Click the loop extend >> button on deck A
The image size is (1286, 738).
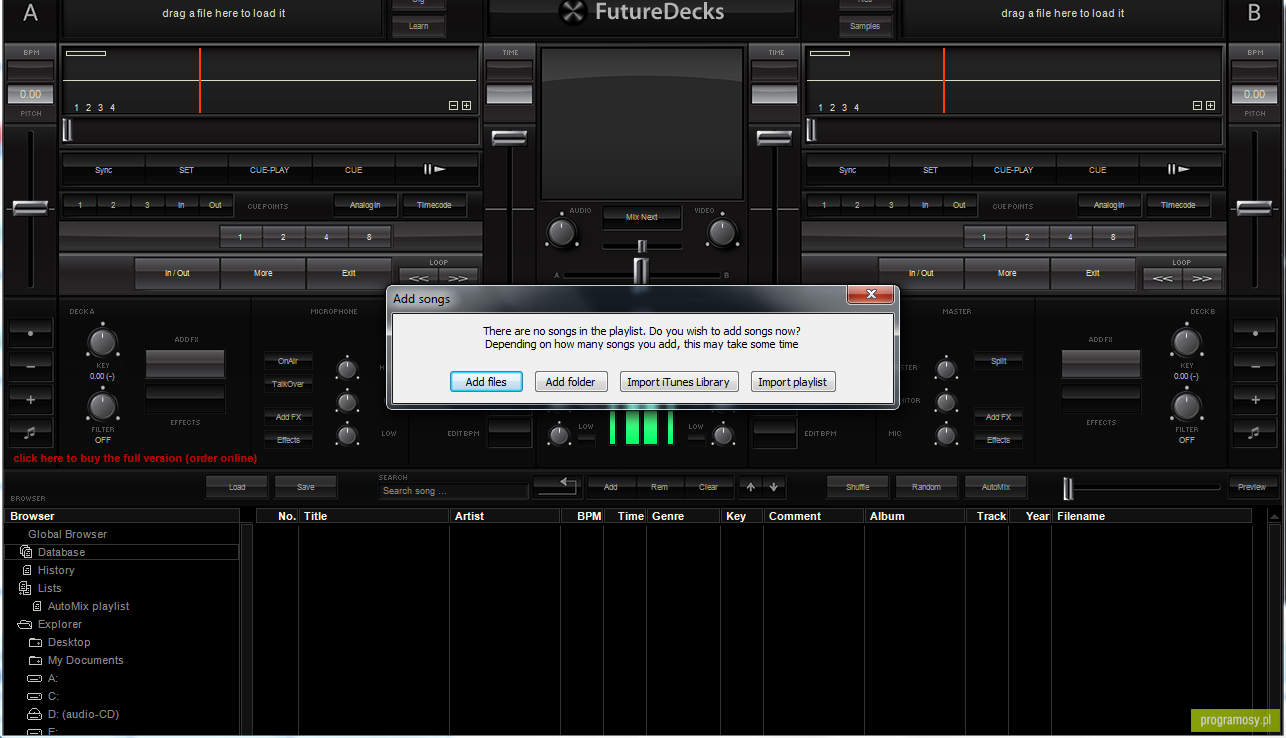pos(458,278)
